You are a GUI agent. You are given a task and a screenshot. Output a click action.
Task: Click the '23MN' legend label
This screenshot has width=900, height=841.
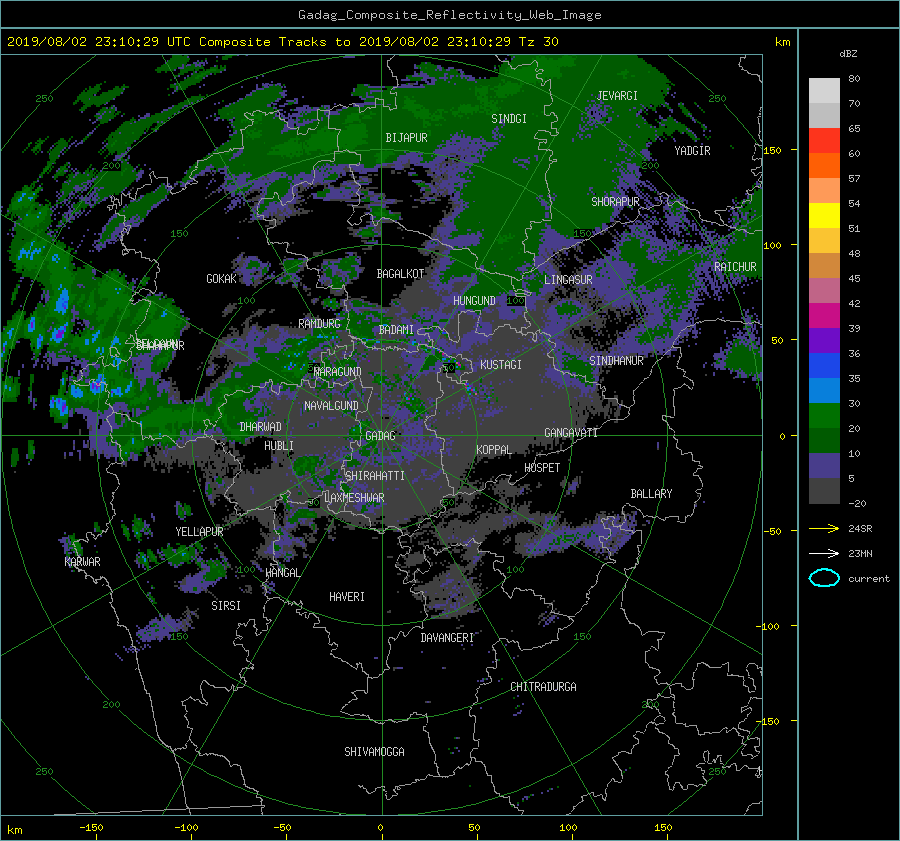click(860, 553)
